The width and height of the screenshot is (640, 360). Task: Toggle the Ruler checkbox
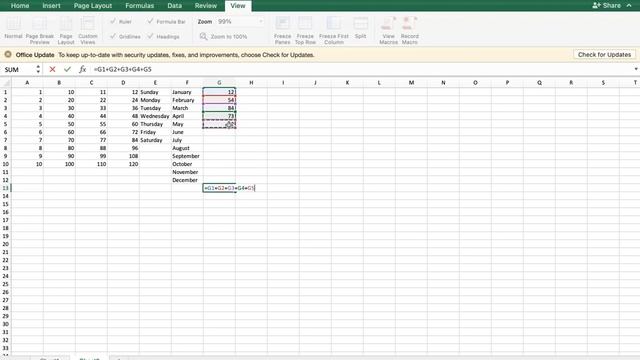point(113,21)
